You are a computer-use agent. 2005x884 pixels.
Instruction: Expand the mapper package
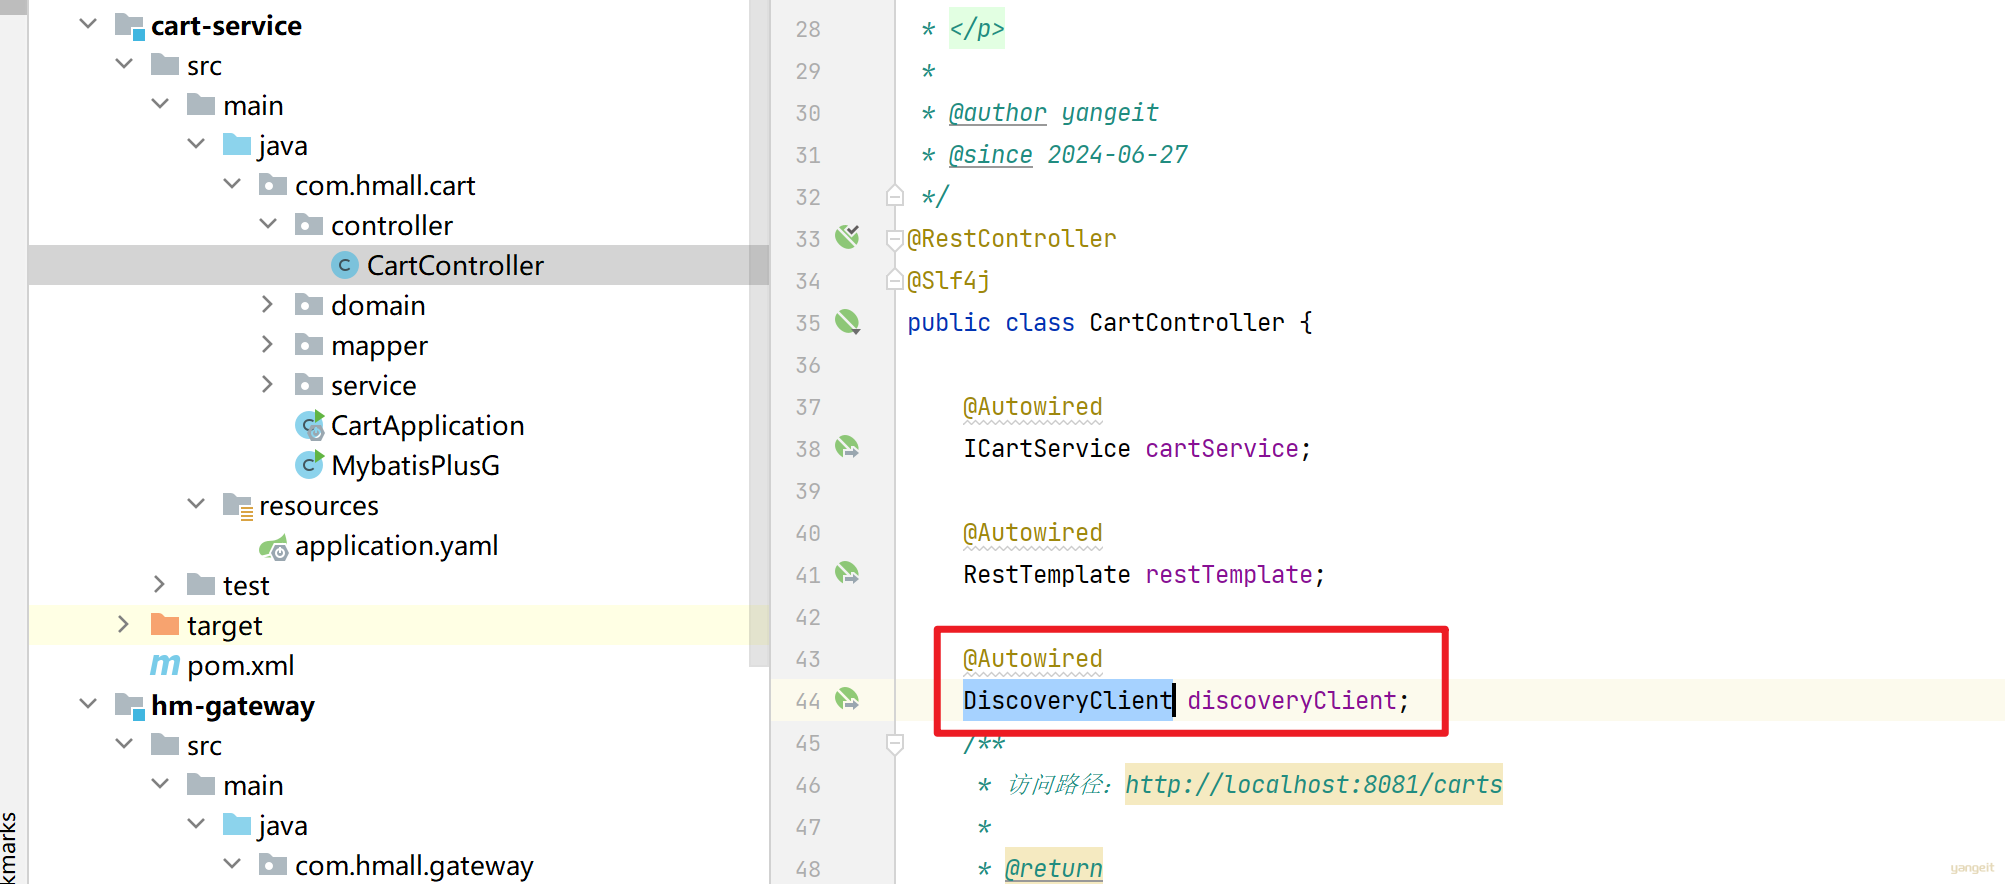(267, 344)
